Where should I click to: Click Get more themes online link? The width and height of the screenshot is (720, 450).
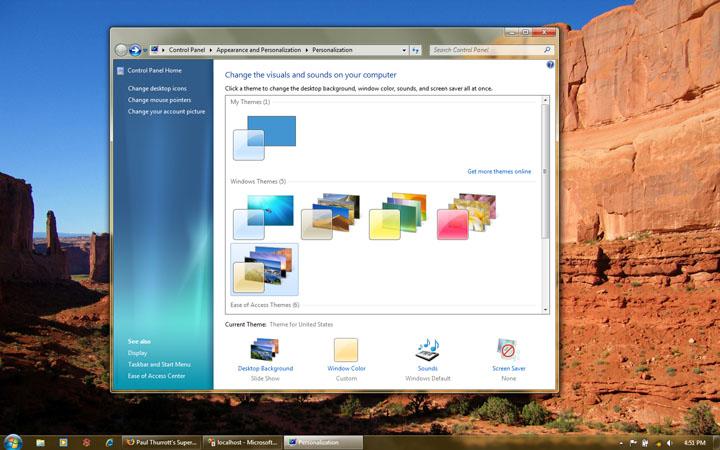499,171
